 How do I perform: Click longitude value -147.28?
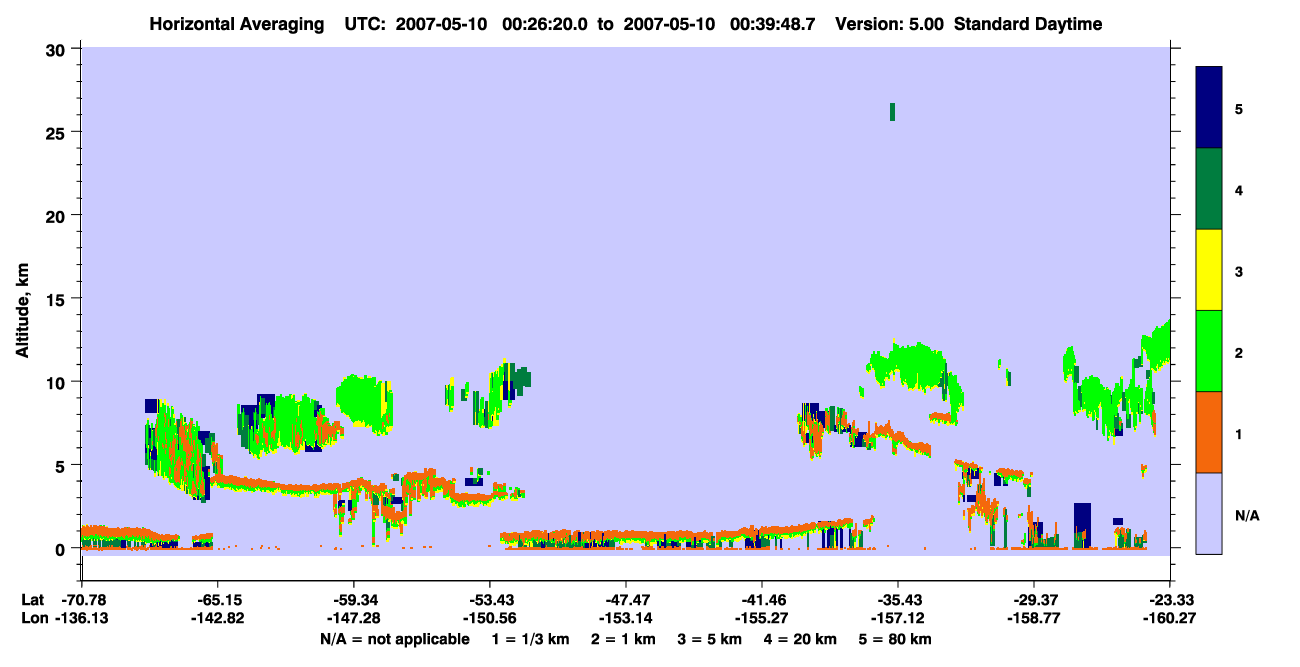(354, 619)
